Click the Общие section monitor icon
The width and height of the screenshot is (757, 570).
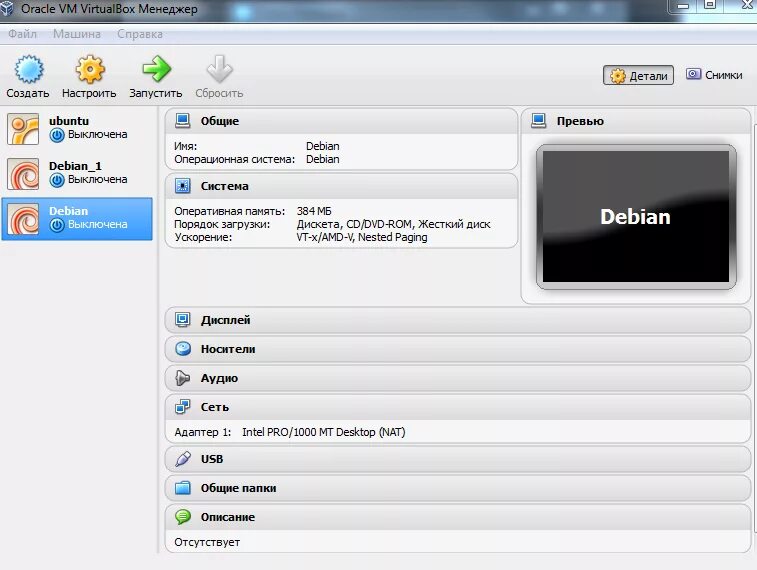click(x=182, y=121)
